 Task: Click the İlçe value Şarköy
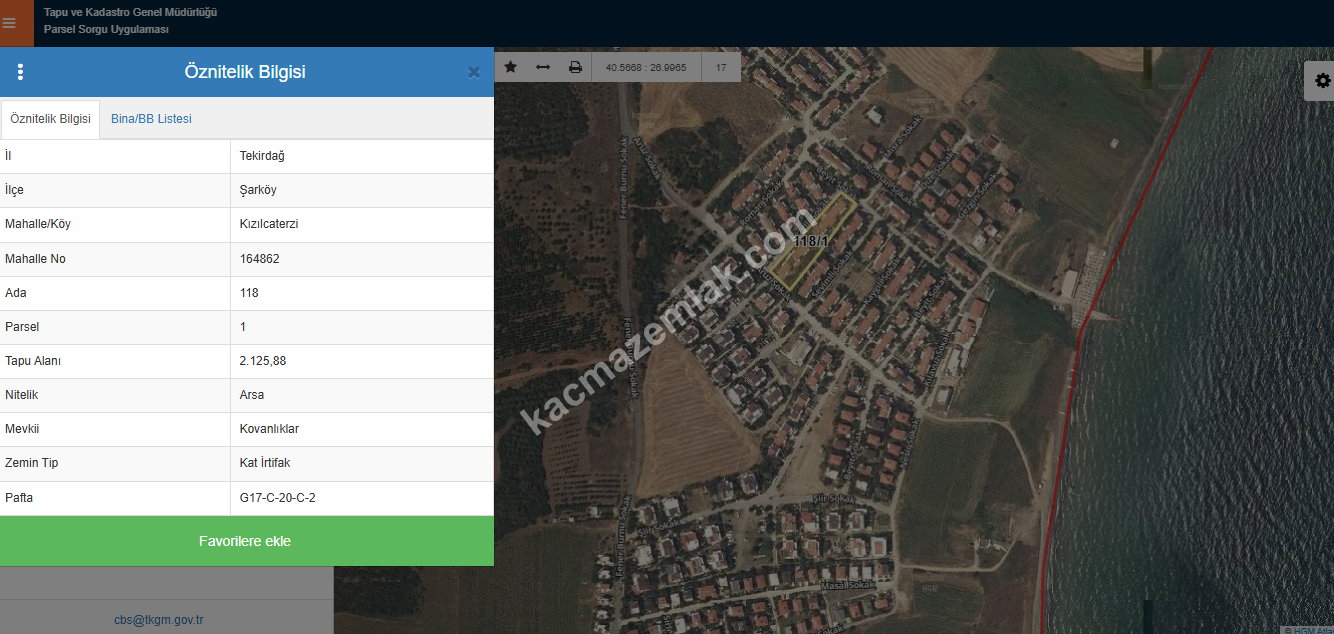click(x=258, y=190)
